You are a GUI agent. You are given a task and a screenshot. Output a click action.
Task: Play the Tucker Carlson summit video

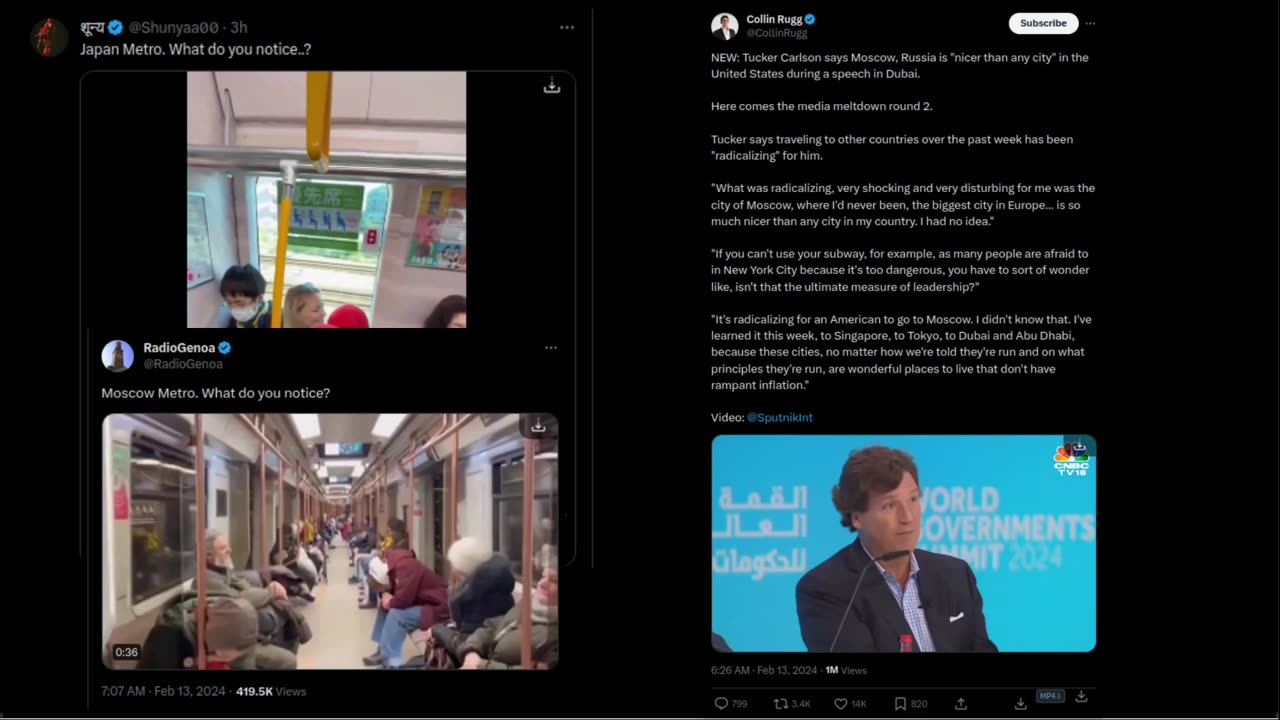pyautogui.click(x=903, y=543)
